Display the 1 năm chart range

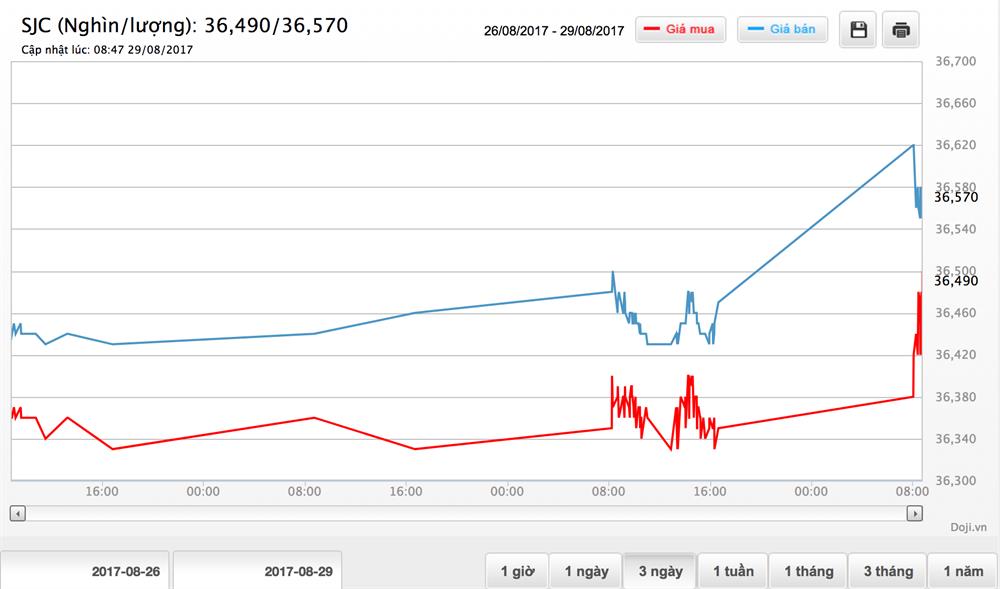(x=963, y=571)
